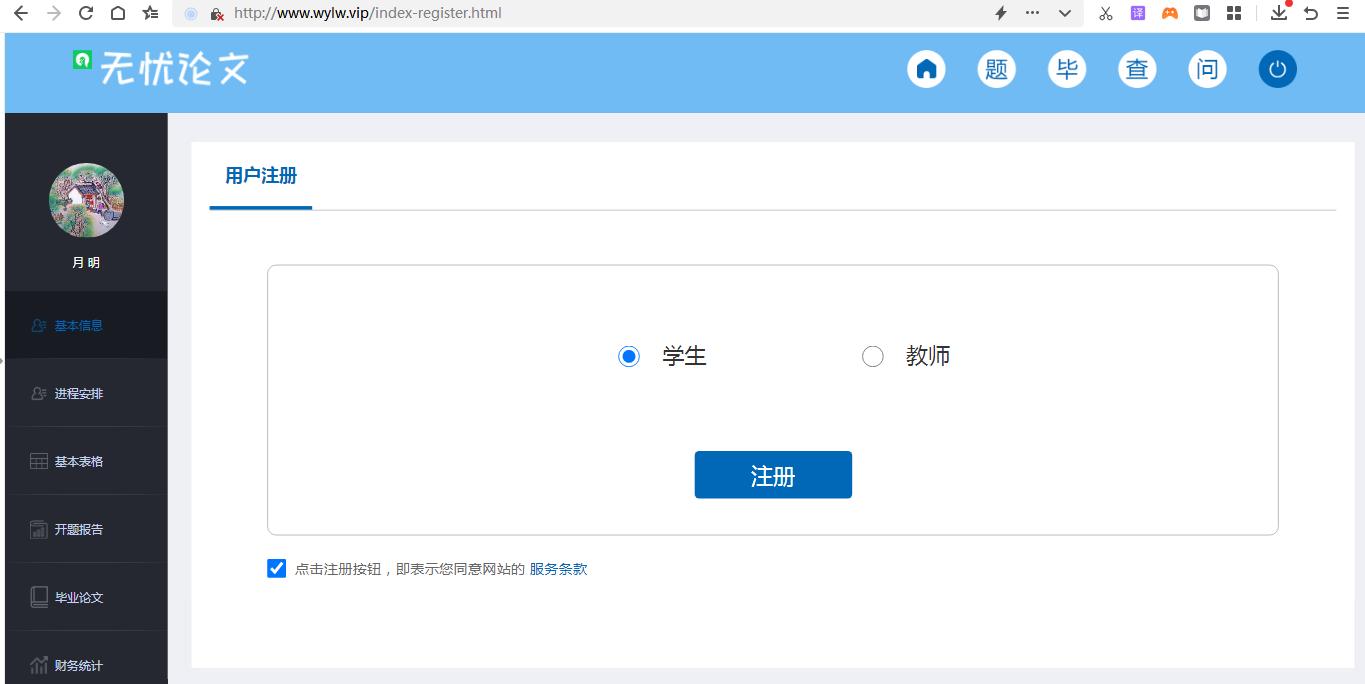Screen dimensions: 1365x684
Task: Open the 服务条款 terms link
Action: [x=557, y=568]
